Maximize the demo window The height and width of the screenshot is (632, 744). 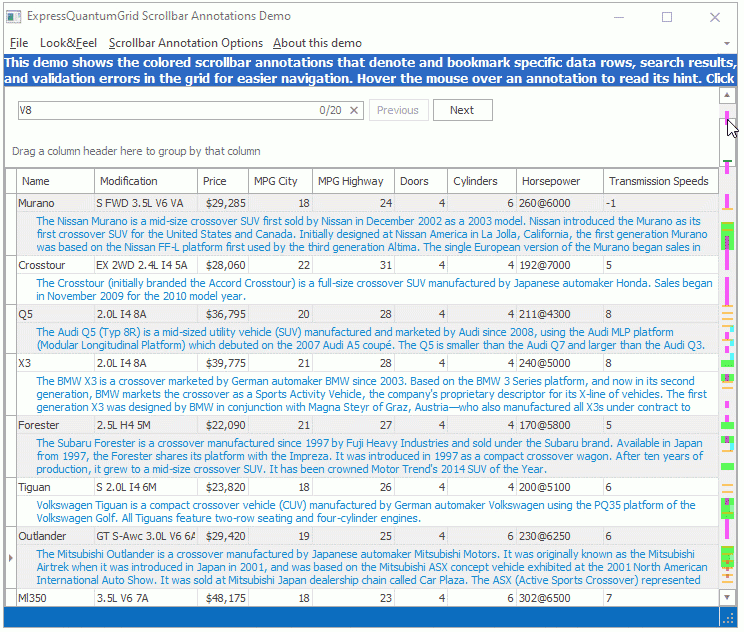(667, 17)
